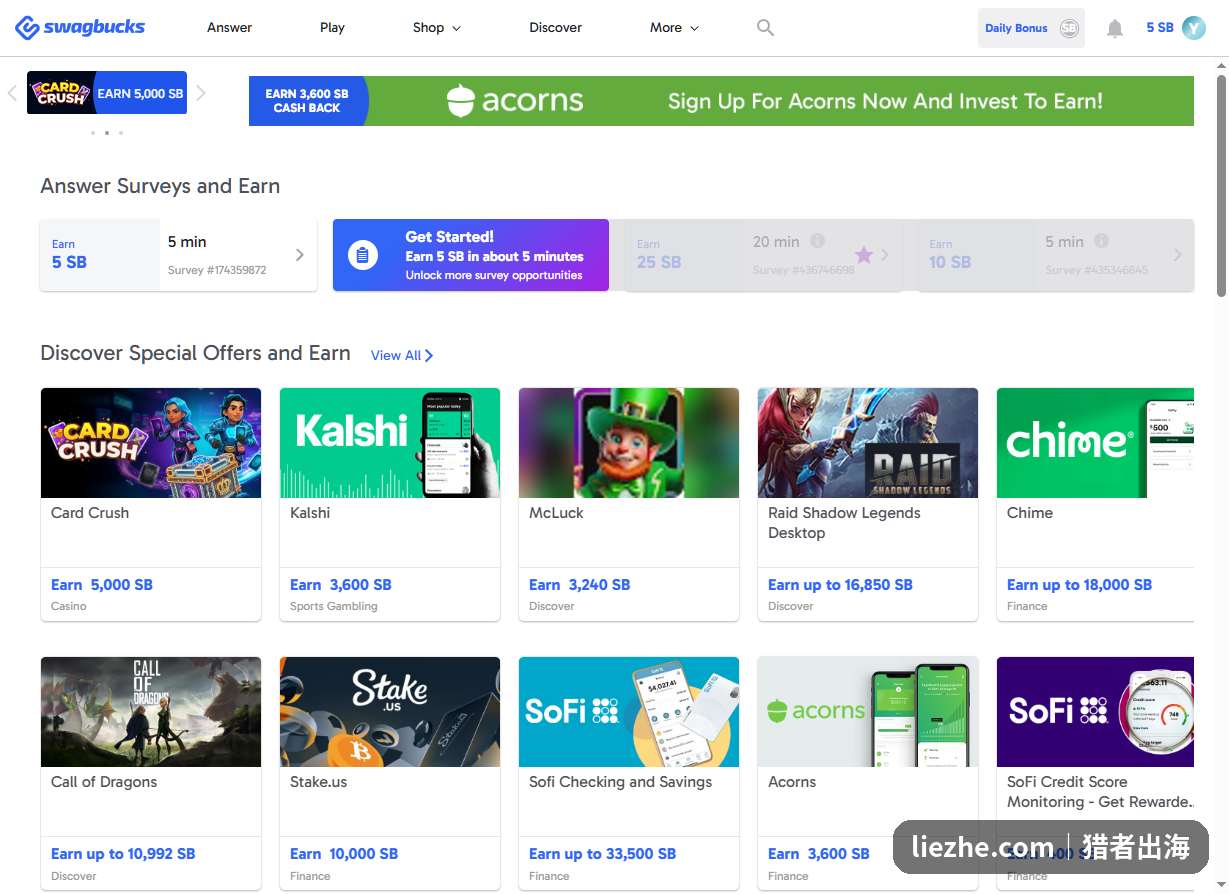Open the 25 SB twenty-minute survey
This screenshot has width=1229, height=894.
[763, 255]
